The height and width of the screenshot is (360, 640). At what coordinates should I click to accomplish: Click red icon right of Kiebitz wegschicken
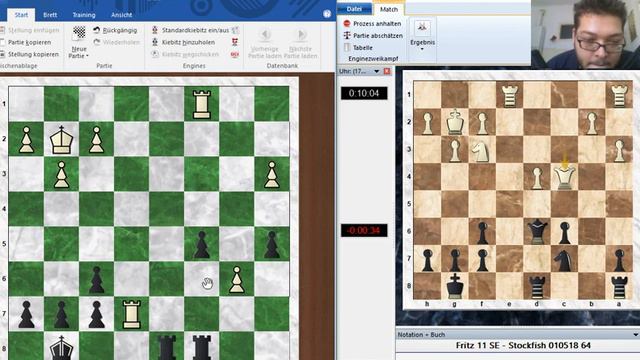[235, 54]
